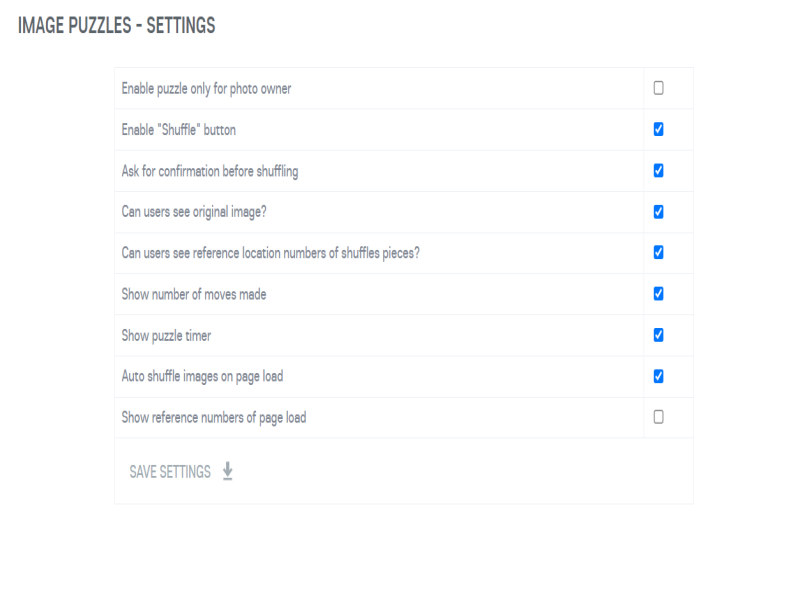Screen dimensions: 800x600
Task: Click the "Show puzzle timer" label text
Action: pyautogui.click(x=166, y=335)
